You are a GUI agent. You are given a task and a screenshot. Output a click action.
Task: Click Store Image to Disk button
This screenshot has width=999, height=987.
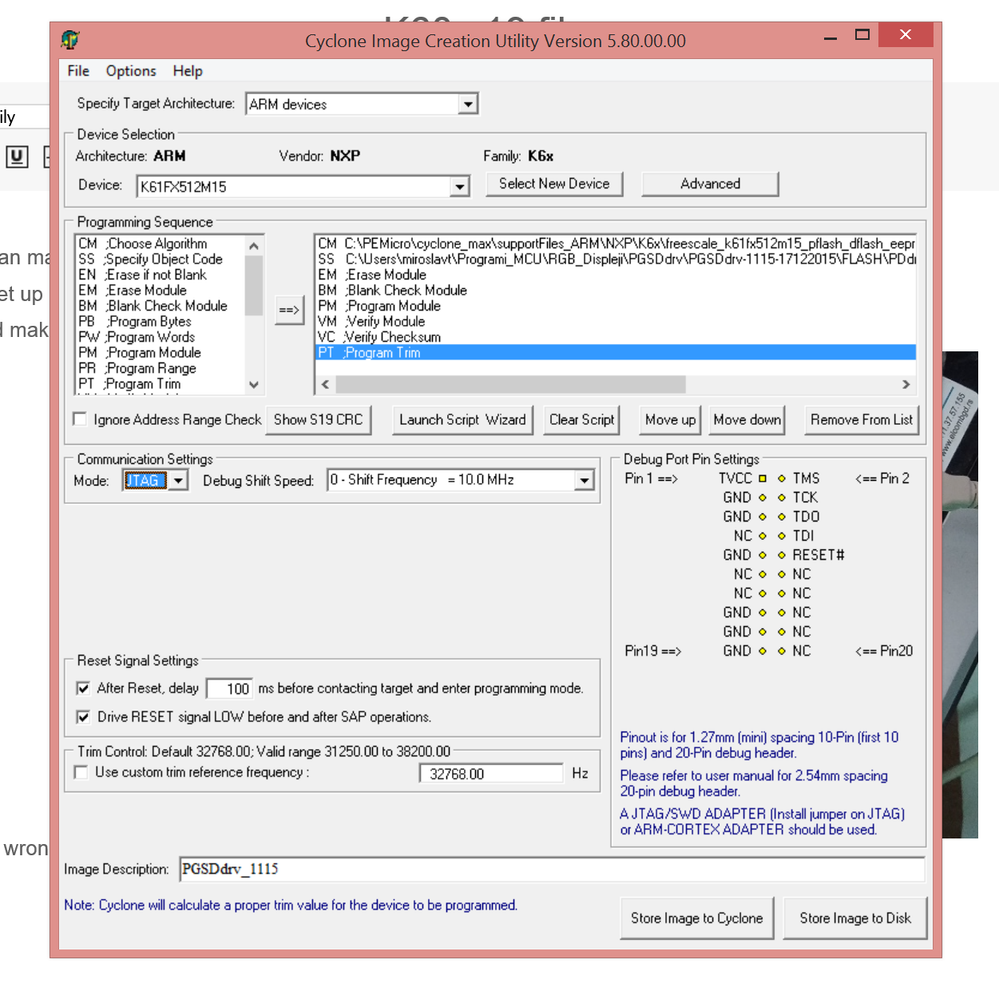tap(854, 918)
